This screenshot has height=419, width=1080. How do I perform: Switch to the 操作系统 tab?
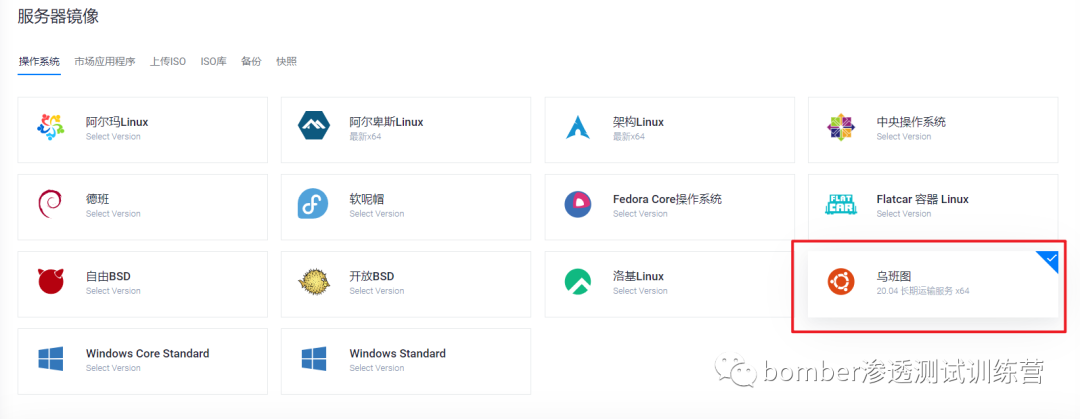pyautogui.click(x=39, y=61)
